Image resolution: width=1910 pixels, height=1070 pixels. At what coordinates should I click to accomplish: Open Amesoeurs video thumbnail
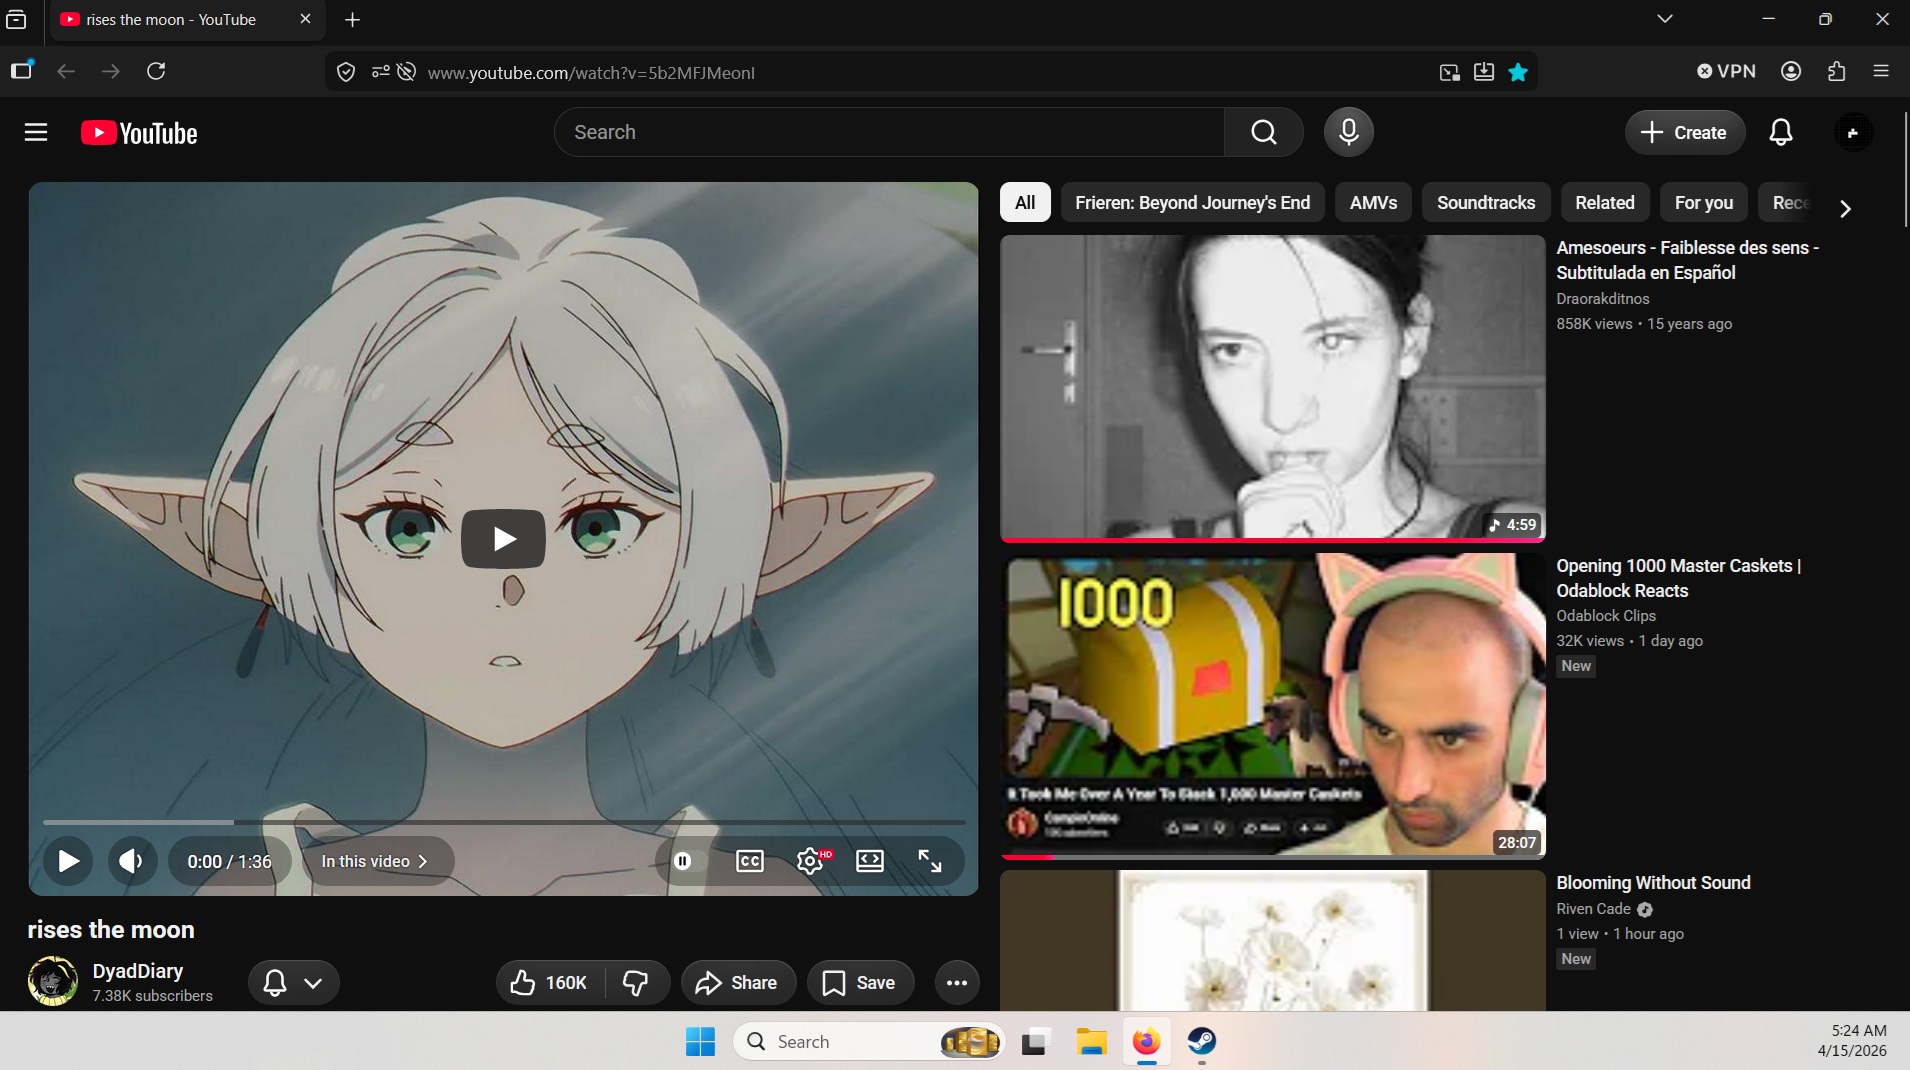tap(1273, 389)
